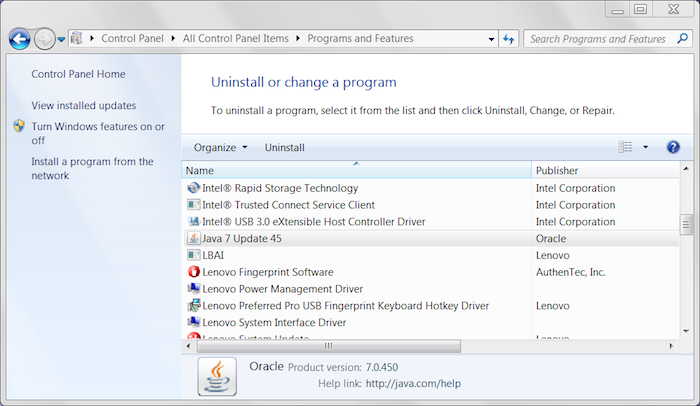The image size is (700, 406).
Task: Open Control Panel Home link
Action: (x=78, y=74)
